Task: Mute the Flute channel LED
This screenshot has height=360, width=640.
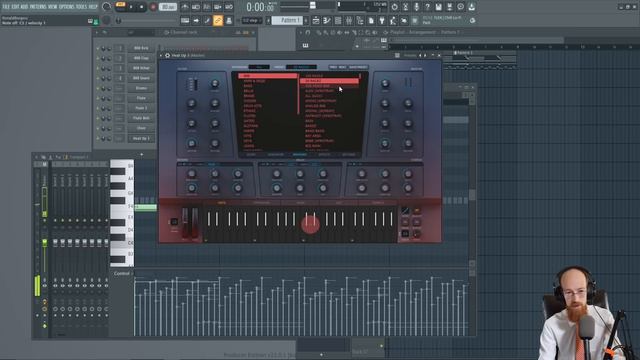Action: tap(98, 98)
